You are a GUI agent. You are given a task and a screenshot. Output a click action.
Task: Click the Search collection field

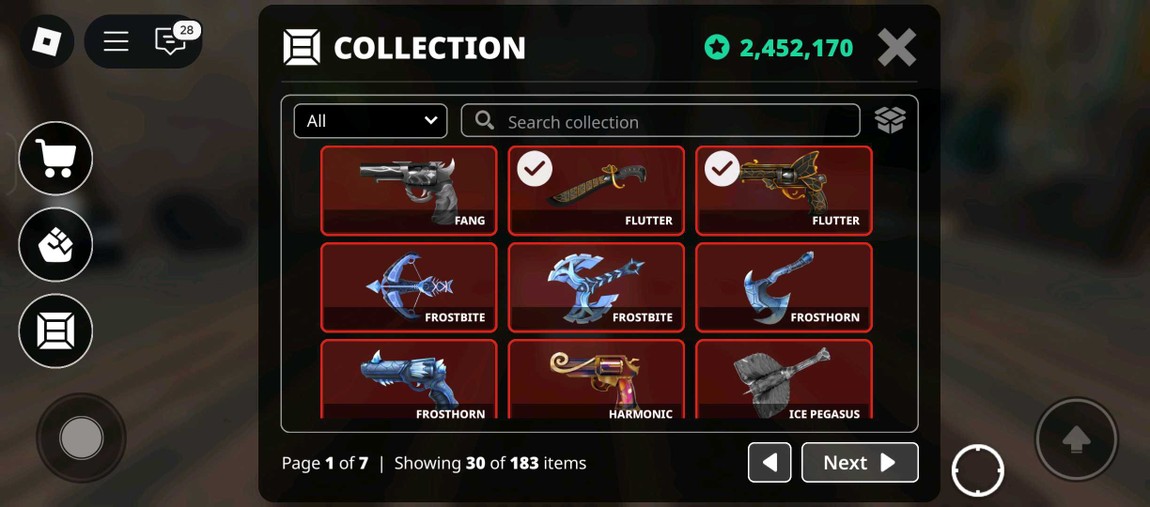click(660, 120)
